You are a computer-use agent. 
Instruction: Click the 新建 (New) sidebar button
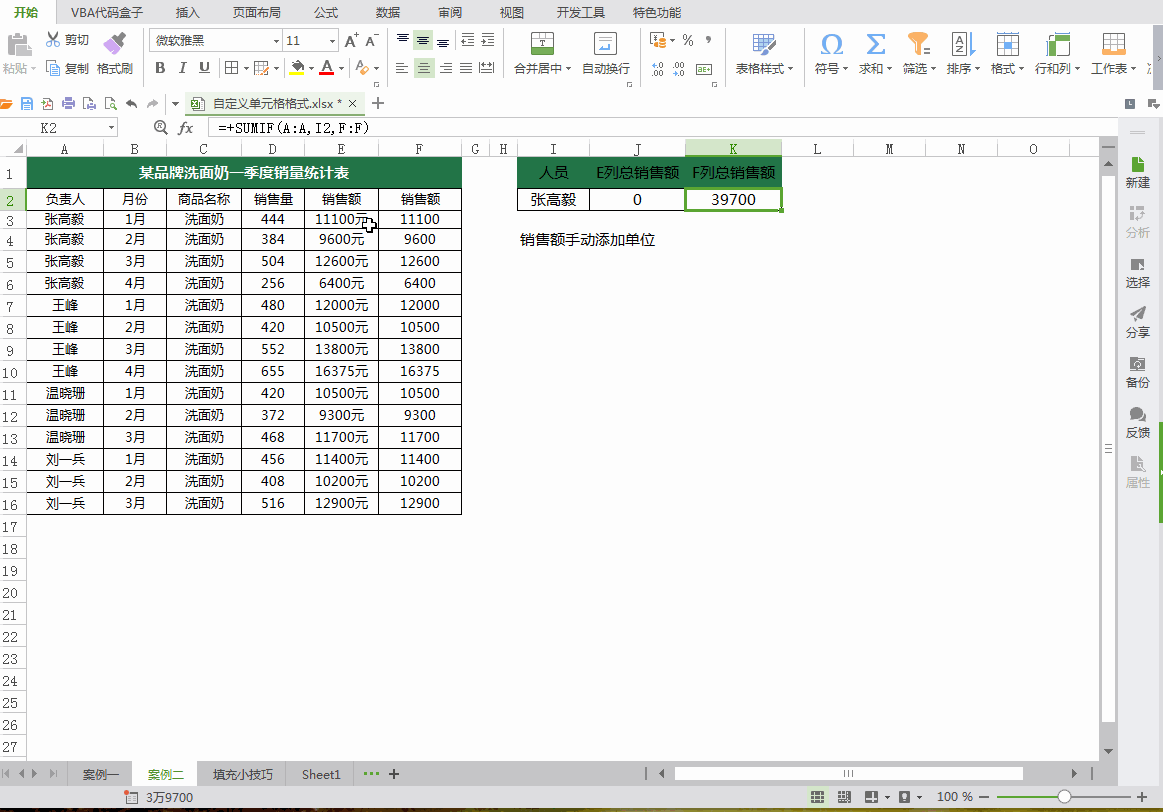pos(1137,173)
